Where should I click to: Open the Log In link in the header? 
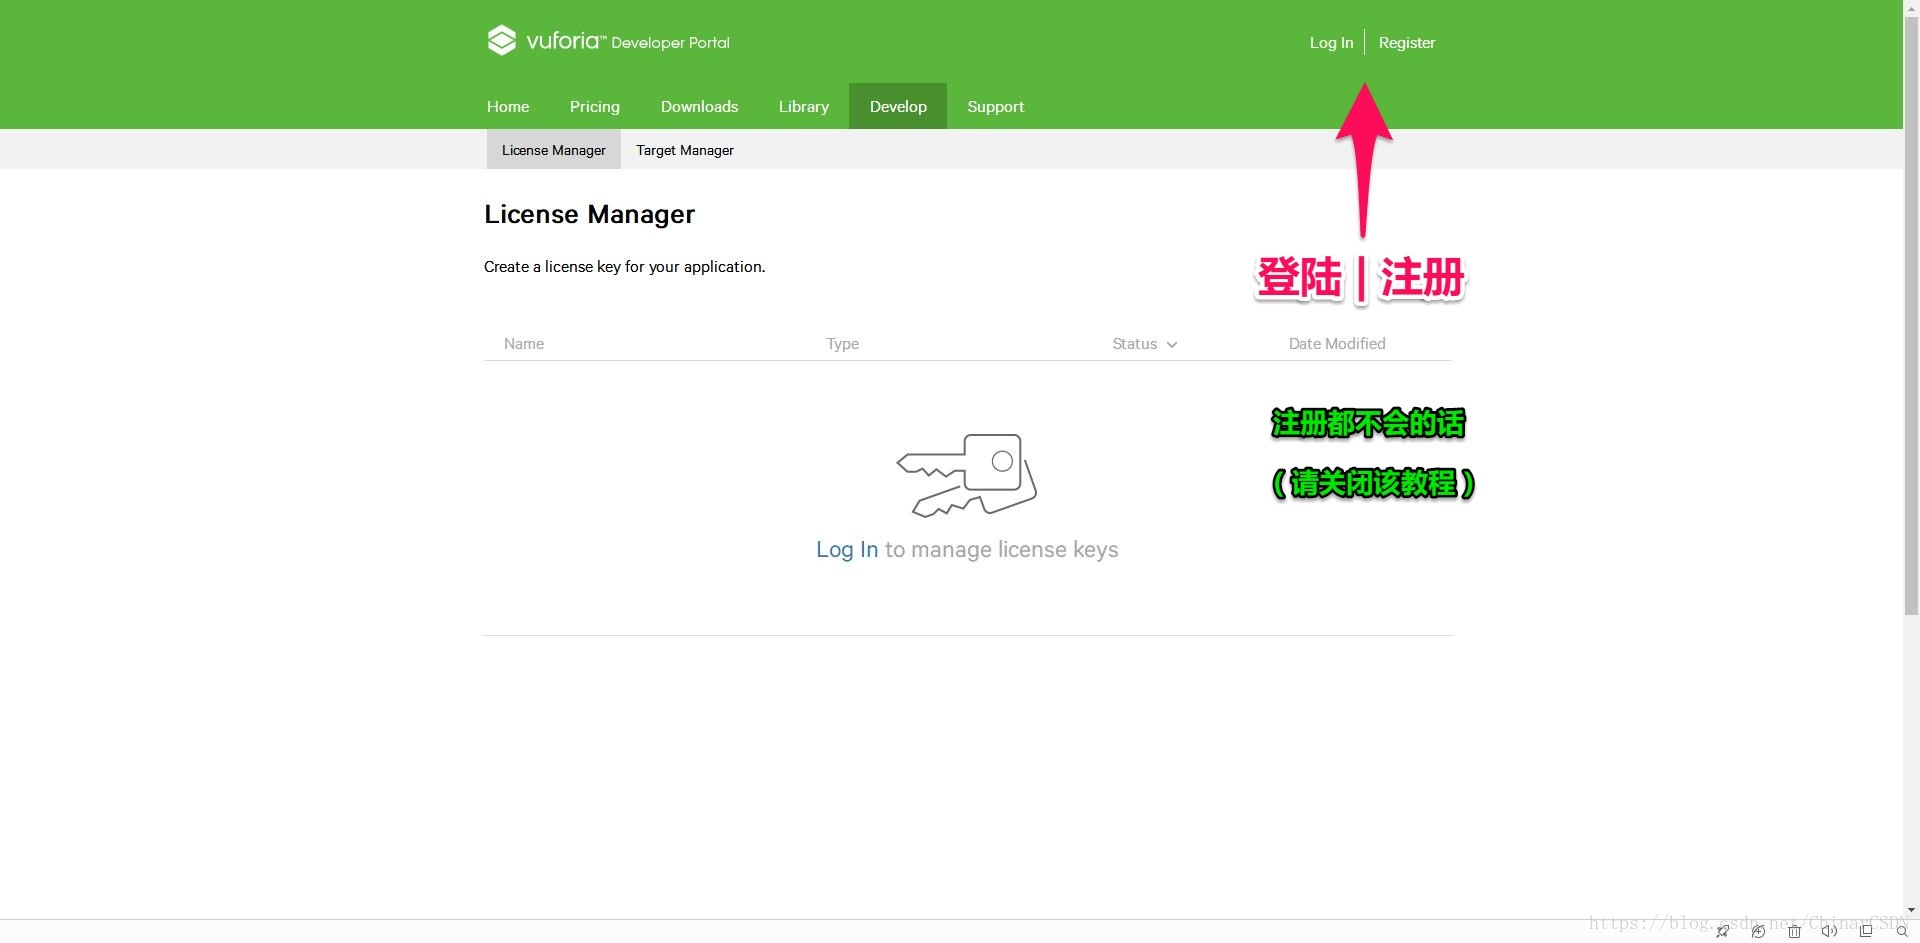[x=1331, y=43]
